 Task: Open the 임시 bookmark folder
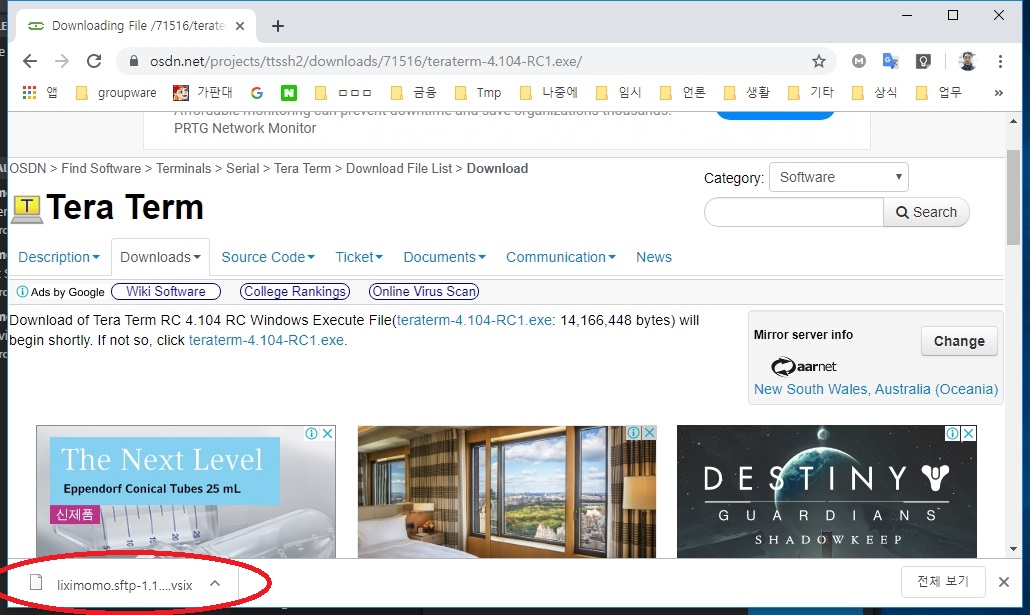pyautogui.click(x=619, y=93)
